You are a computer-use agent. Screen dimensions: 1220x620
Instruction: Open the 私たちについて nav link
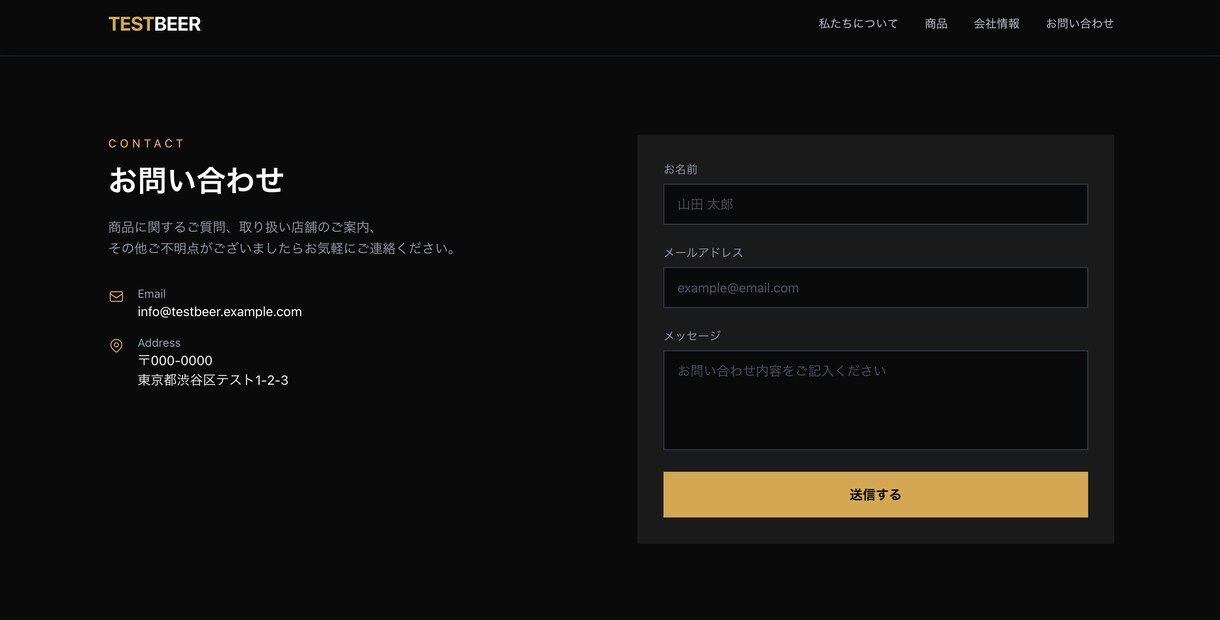[x=858, y=24]
